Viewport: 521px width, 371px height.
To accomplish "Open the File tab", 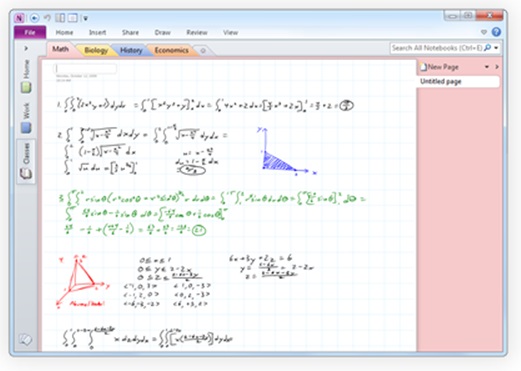I will [x=30, y=32].
